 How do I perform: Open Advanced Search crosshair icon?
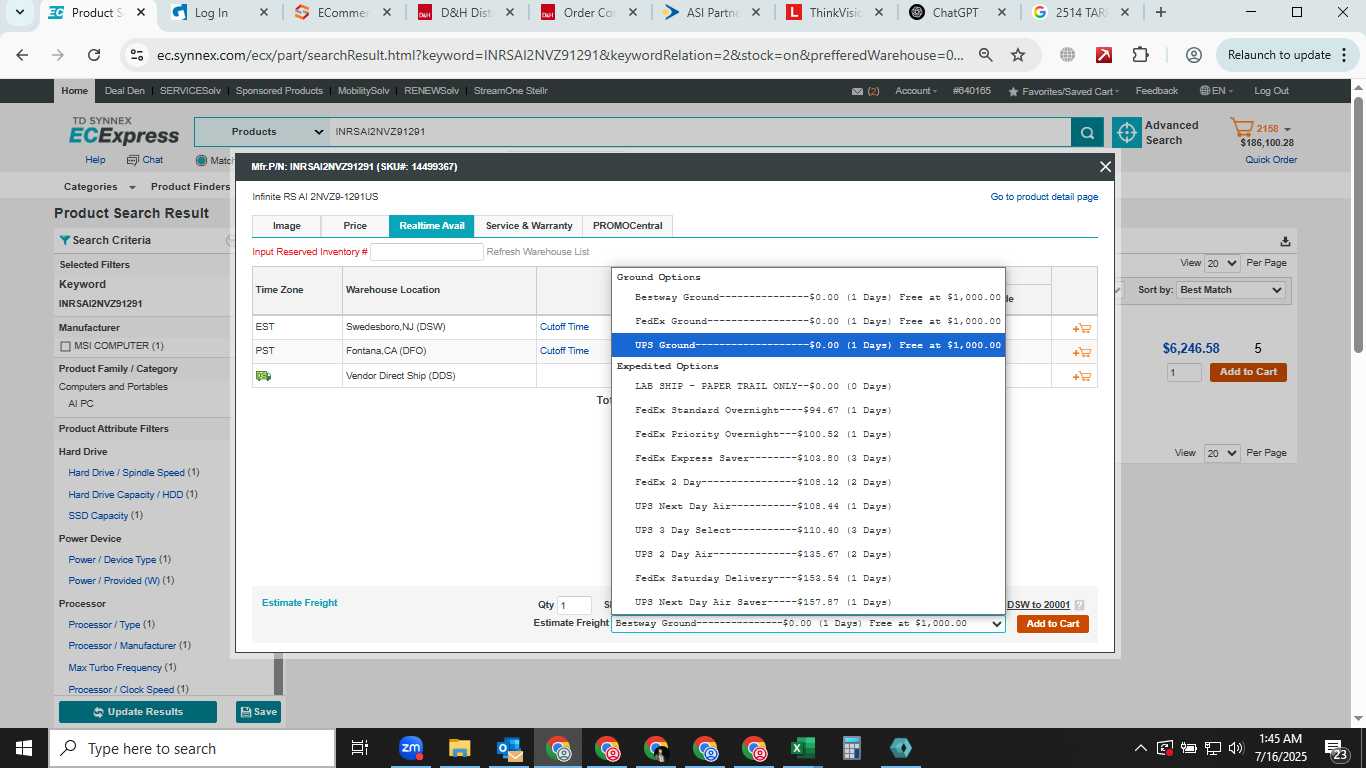pyautogui.click(x=1126, y=132)
